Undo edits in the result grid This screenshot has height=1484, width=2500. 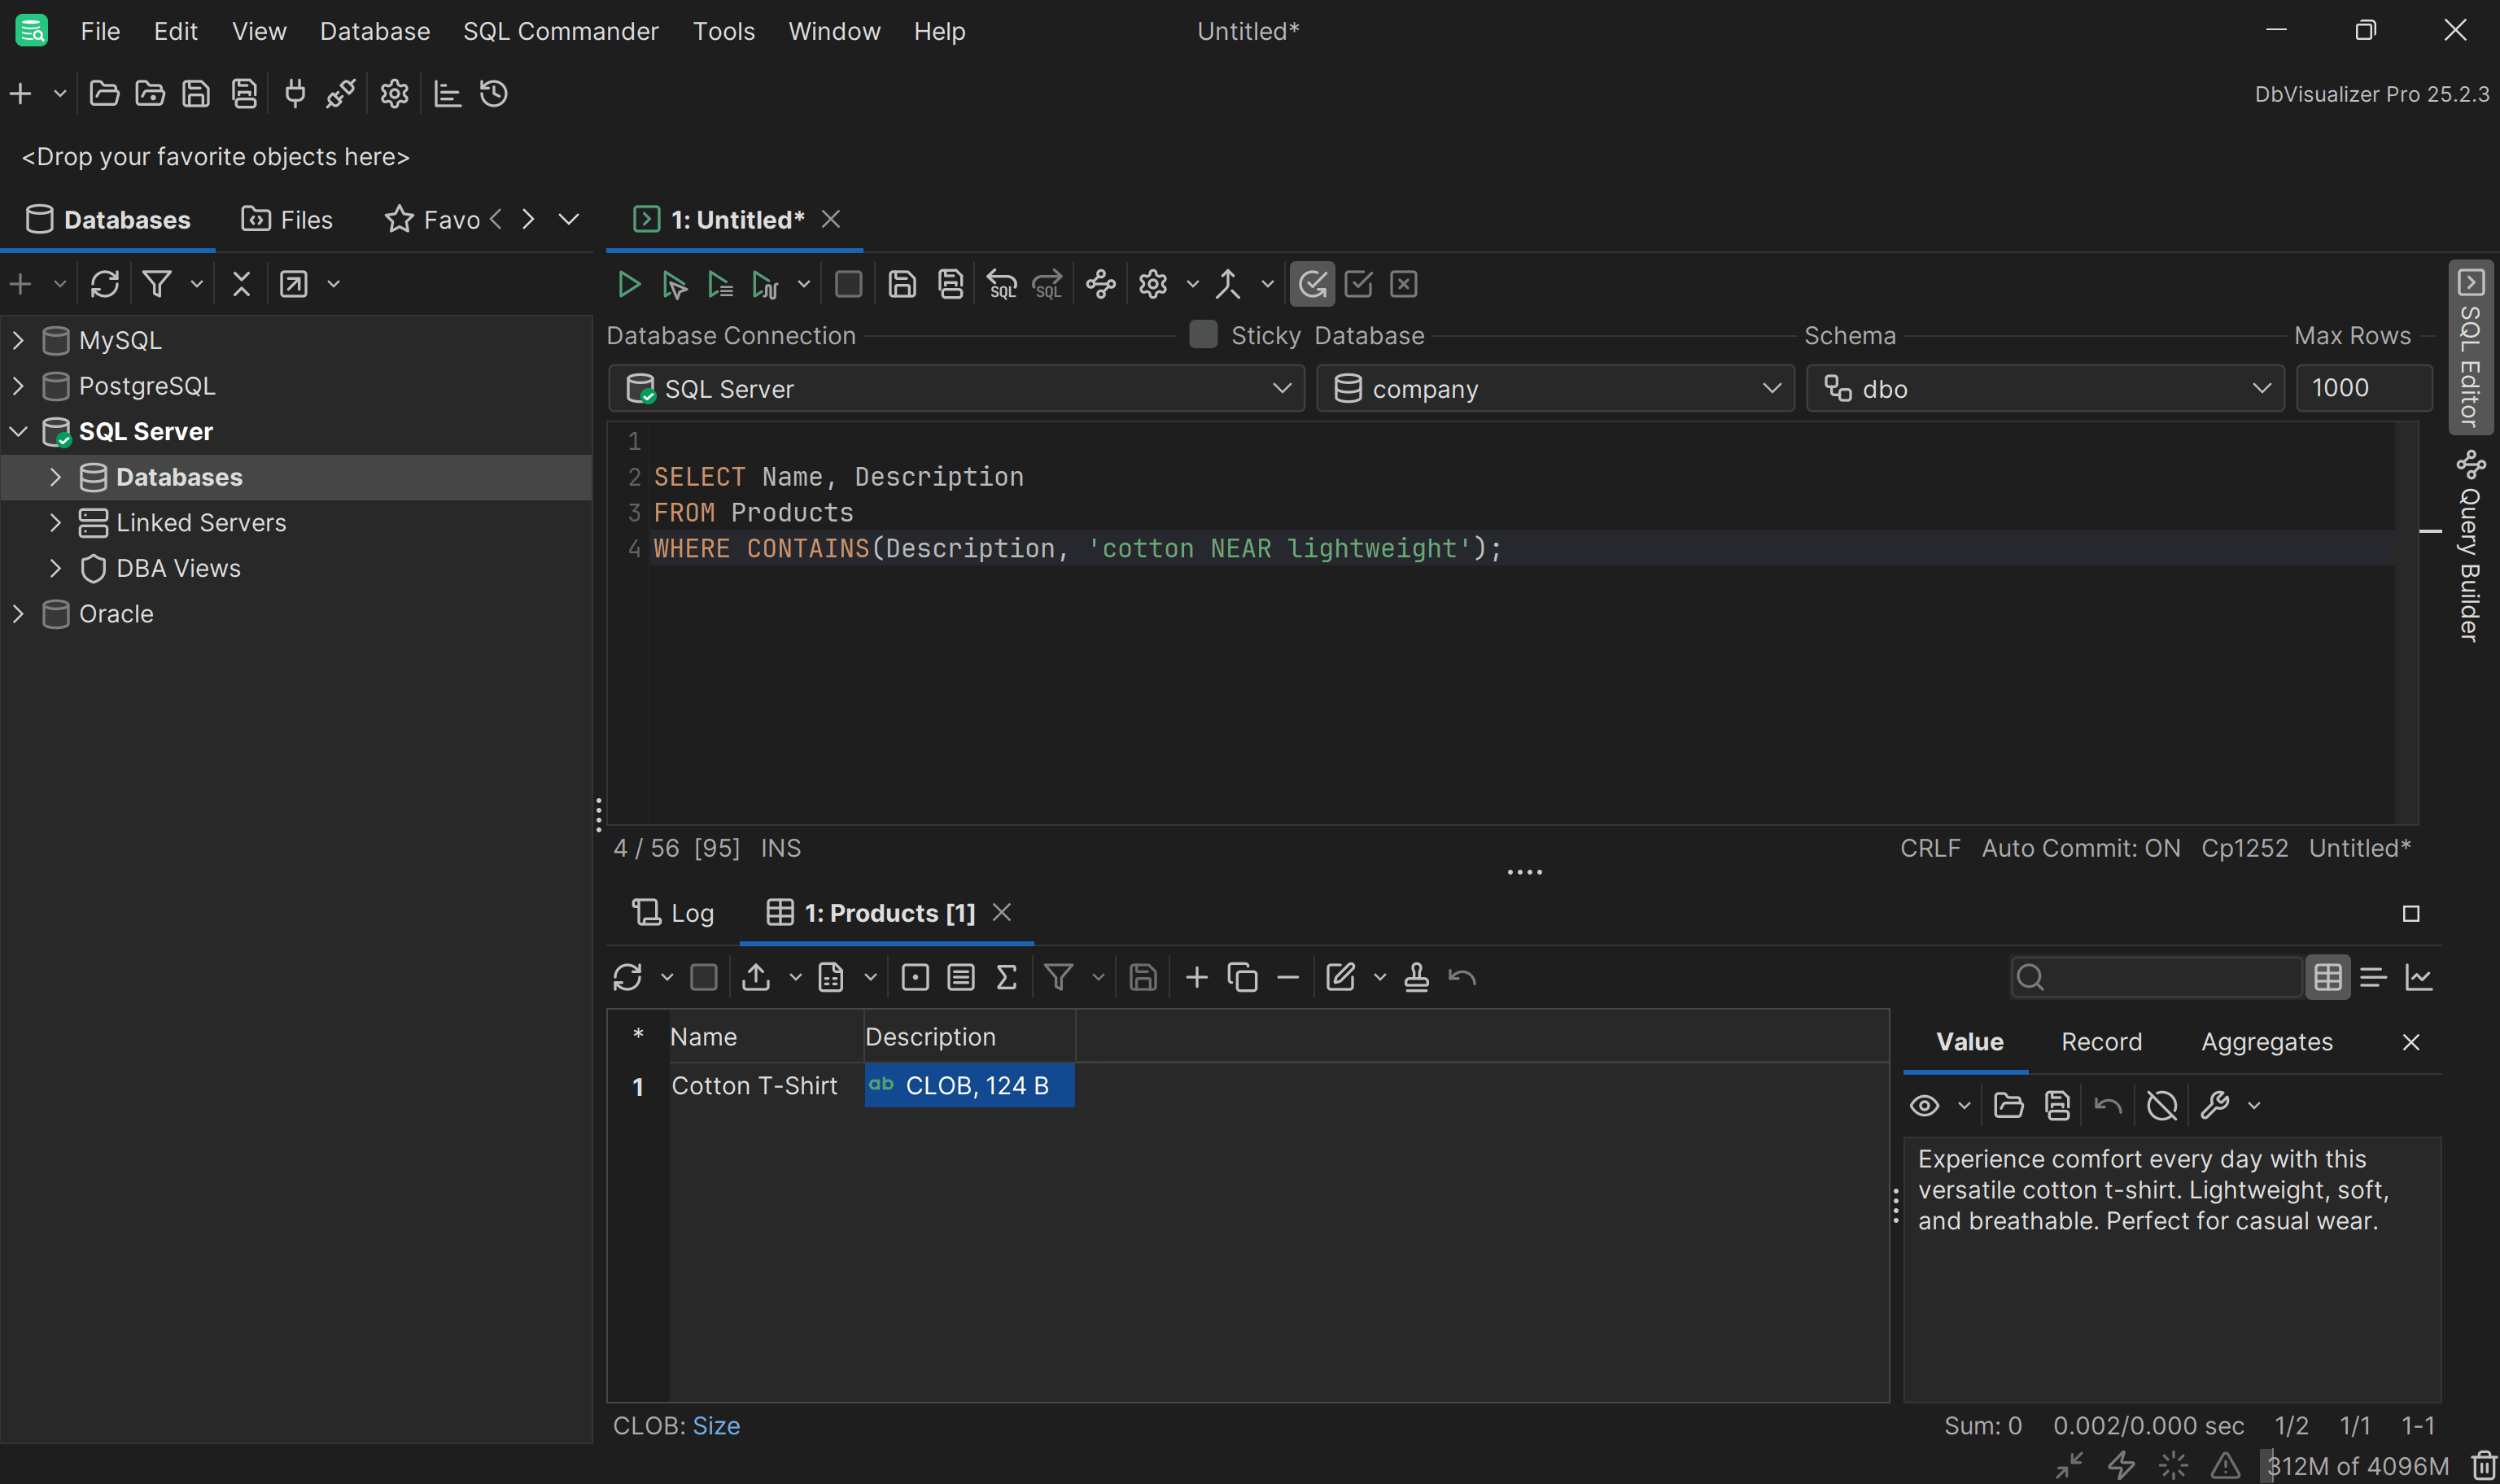tap(1462, 977)
